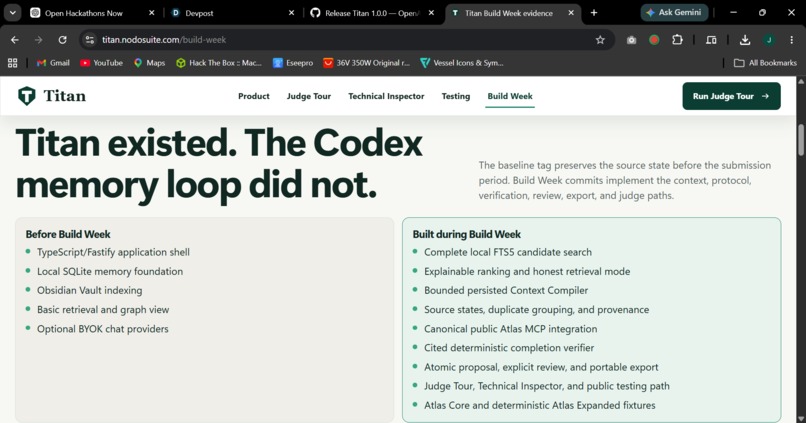Click the red and green round extension icon
This screenshot has width=806, height=423.
pyautogui.click(x=654, y=40)
